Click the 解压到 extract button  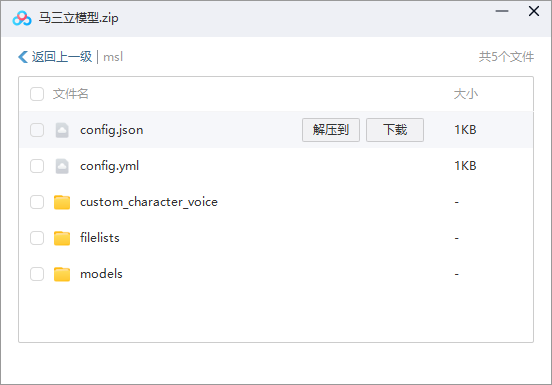(331, 130)
